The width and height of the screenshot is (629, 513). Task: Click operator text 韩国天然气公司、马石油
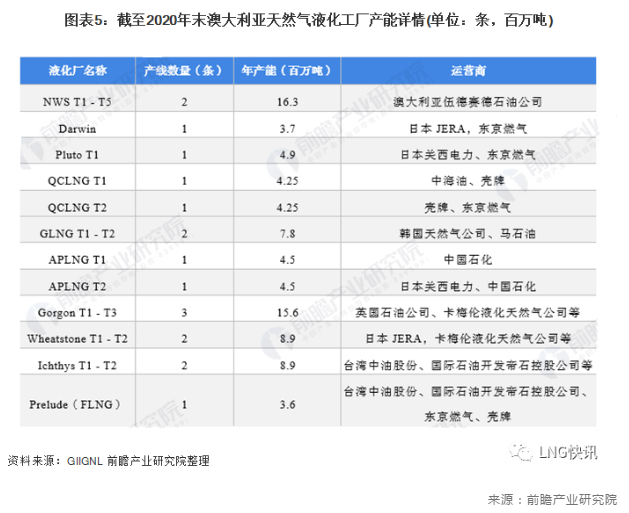click(x=468, y=234)
